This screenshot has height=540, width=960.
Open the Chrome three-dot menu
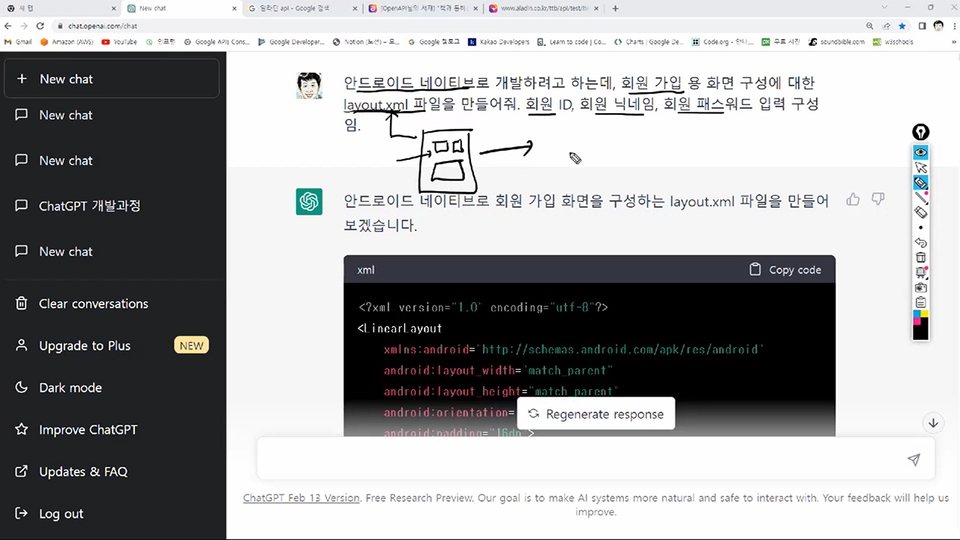pyautogui.click(x=954, y=26)
